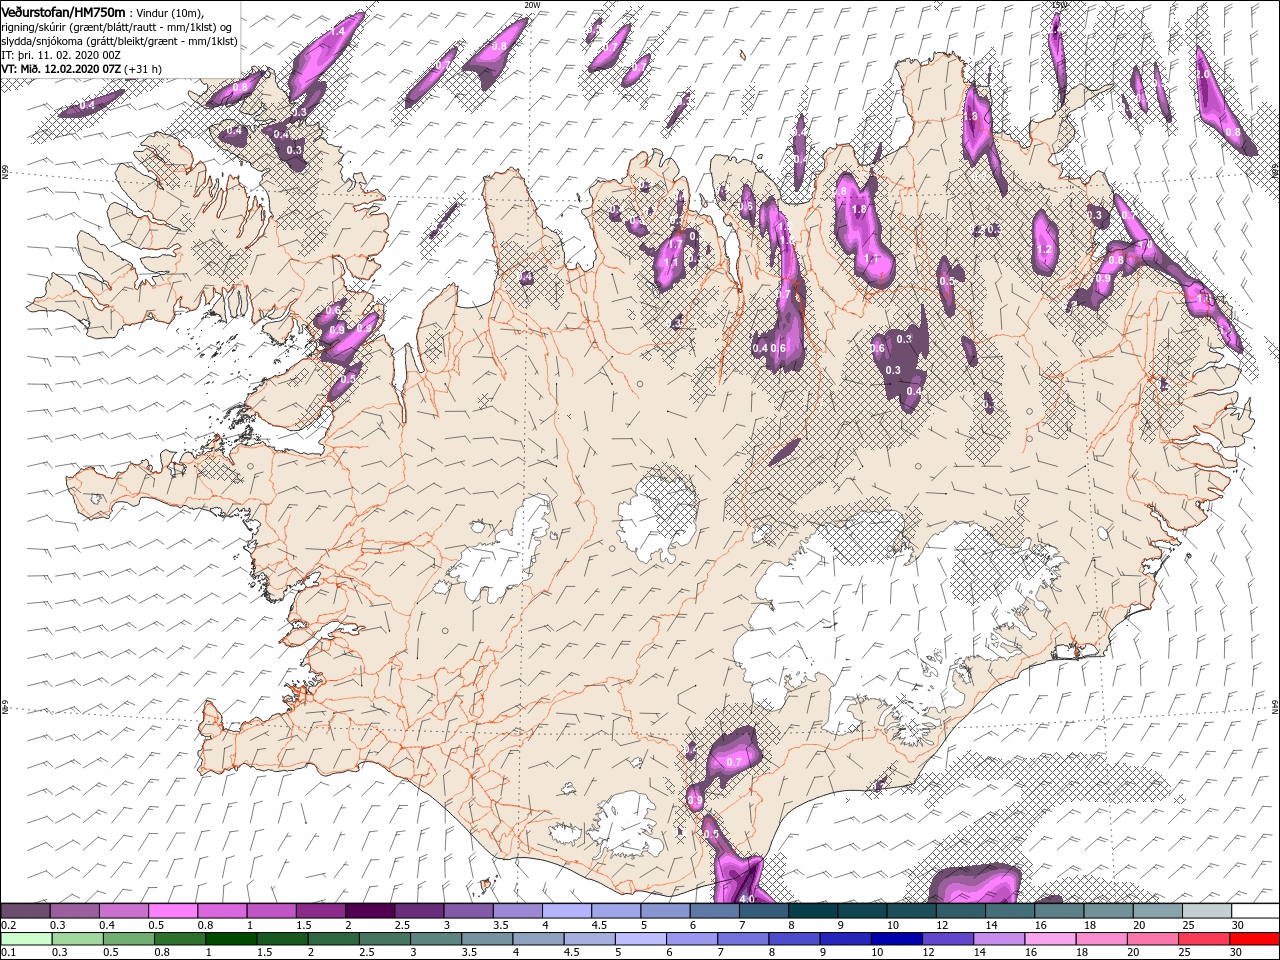
Task: Click the '1.4' snowfall value northwest of the Westfjords
Action: click(x=337, y=32)
